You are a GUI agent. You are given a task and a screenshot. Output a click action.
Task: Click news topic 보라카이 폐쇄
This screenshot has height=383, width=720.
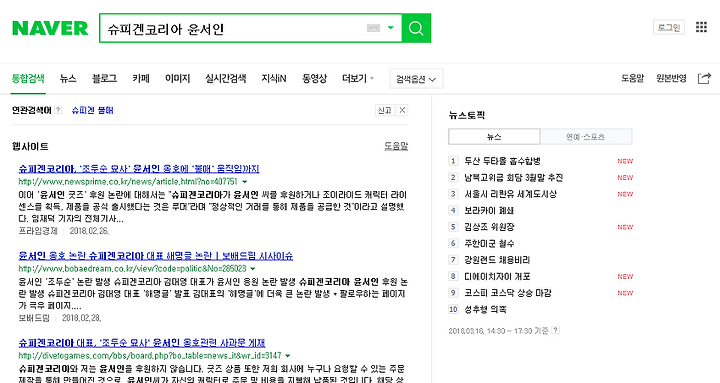click(x=489, y=211)
